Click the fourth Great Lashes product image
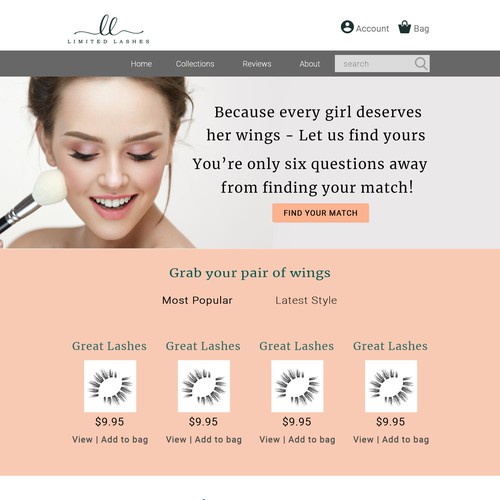The image size is (500, 500). point(391,386)
